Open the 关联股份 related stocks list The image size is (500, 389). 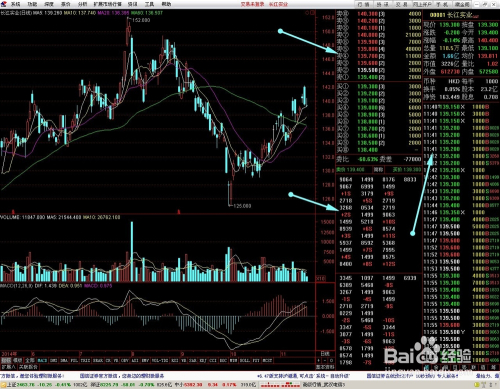28,367
